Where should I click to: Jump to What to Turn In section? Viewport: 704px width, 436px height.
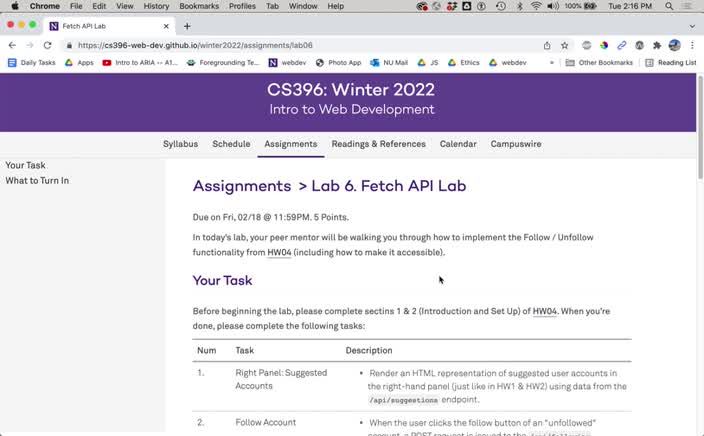(x=37, y=181)
